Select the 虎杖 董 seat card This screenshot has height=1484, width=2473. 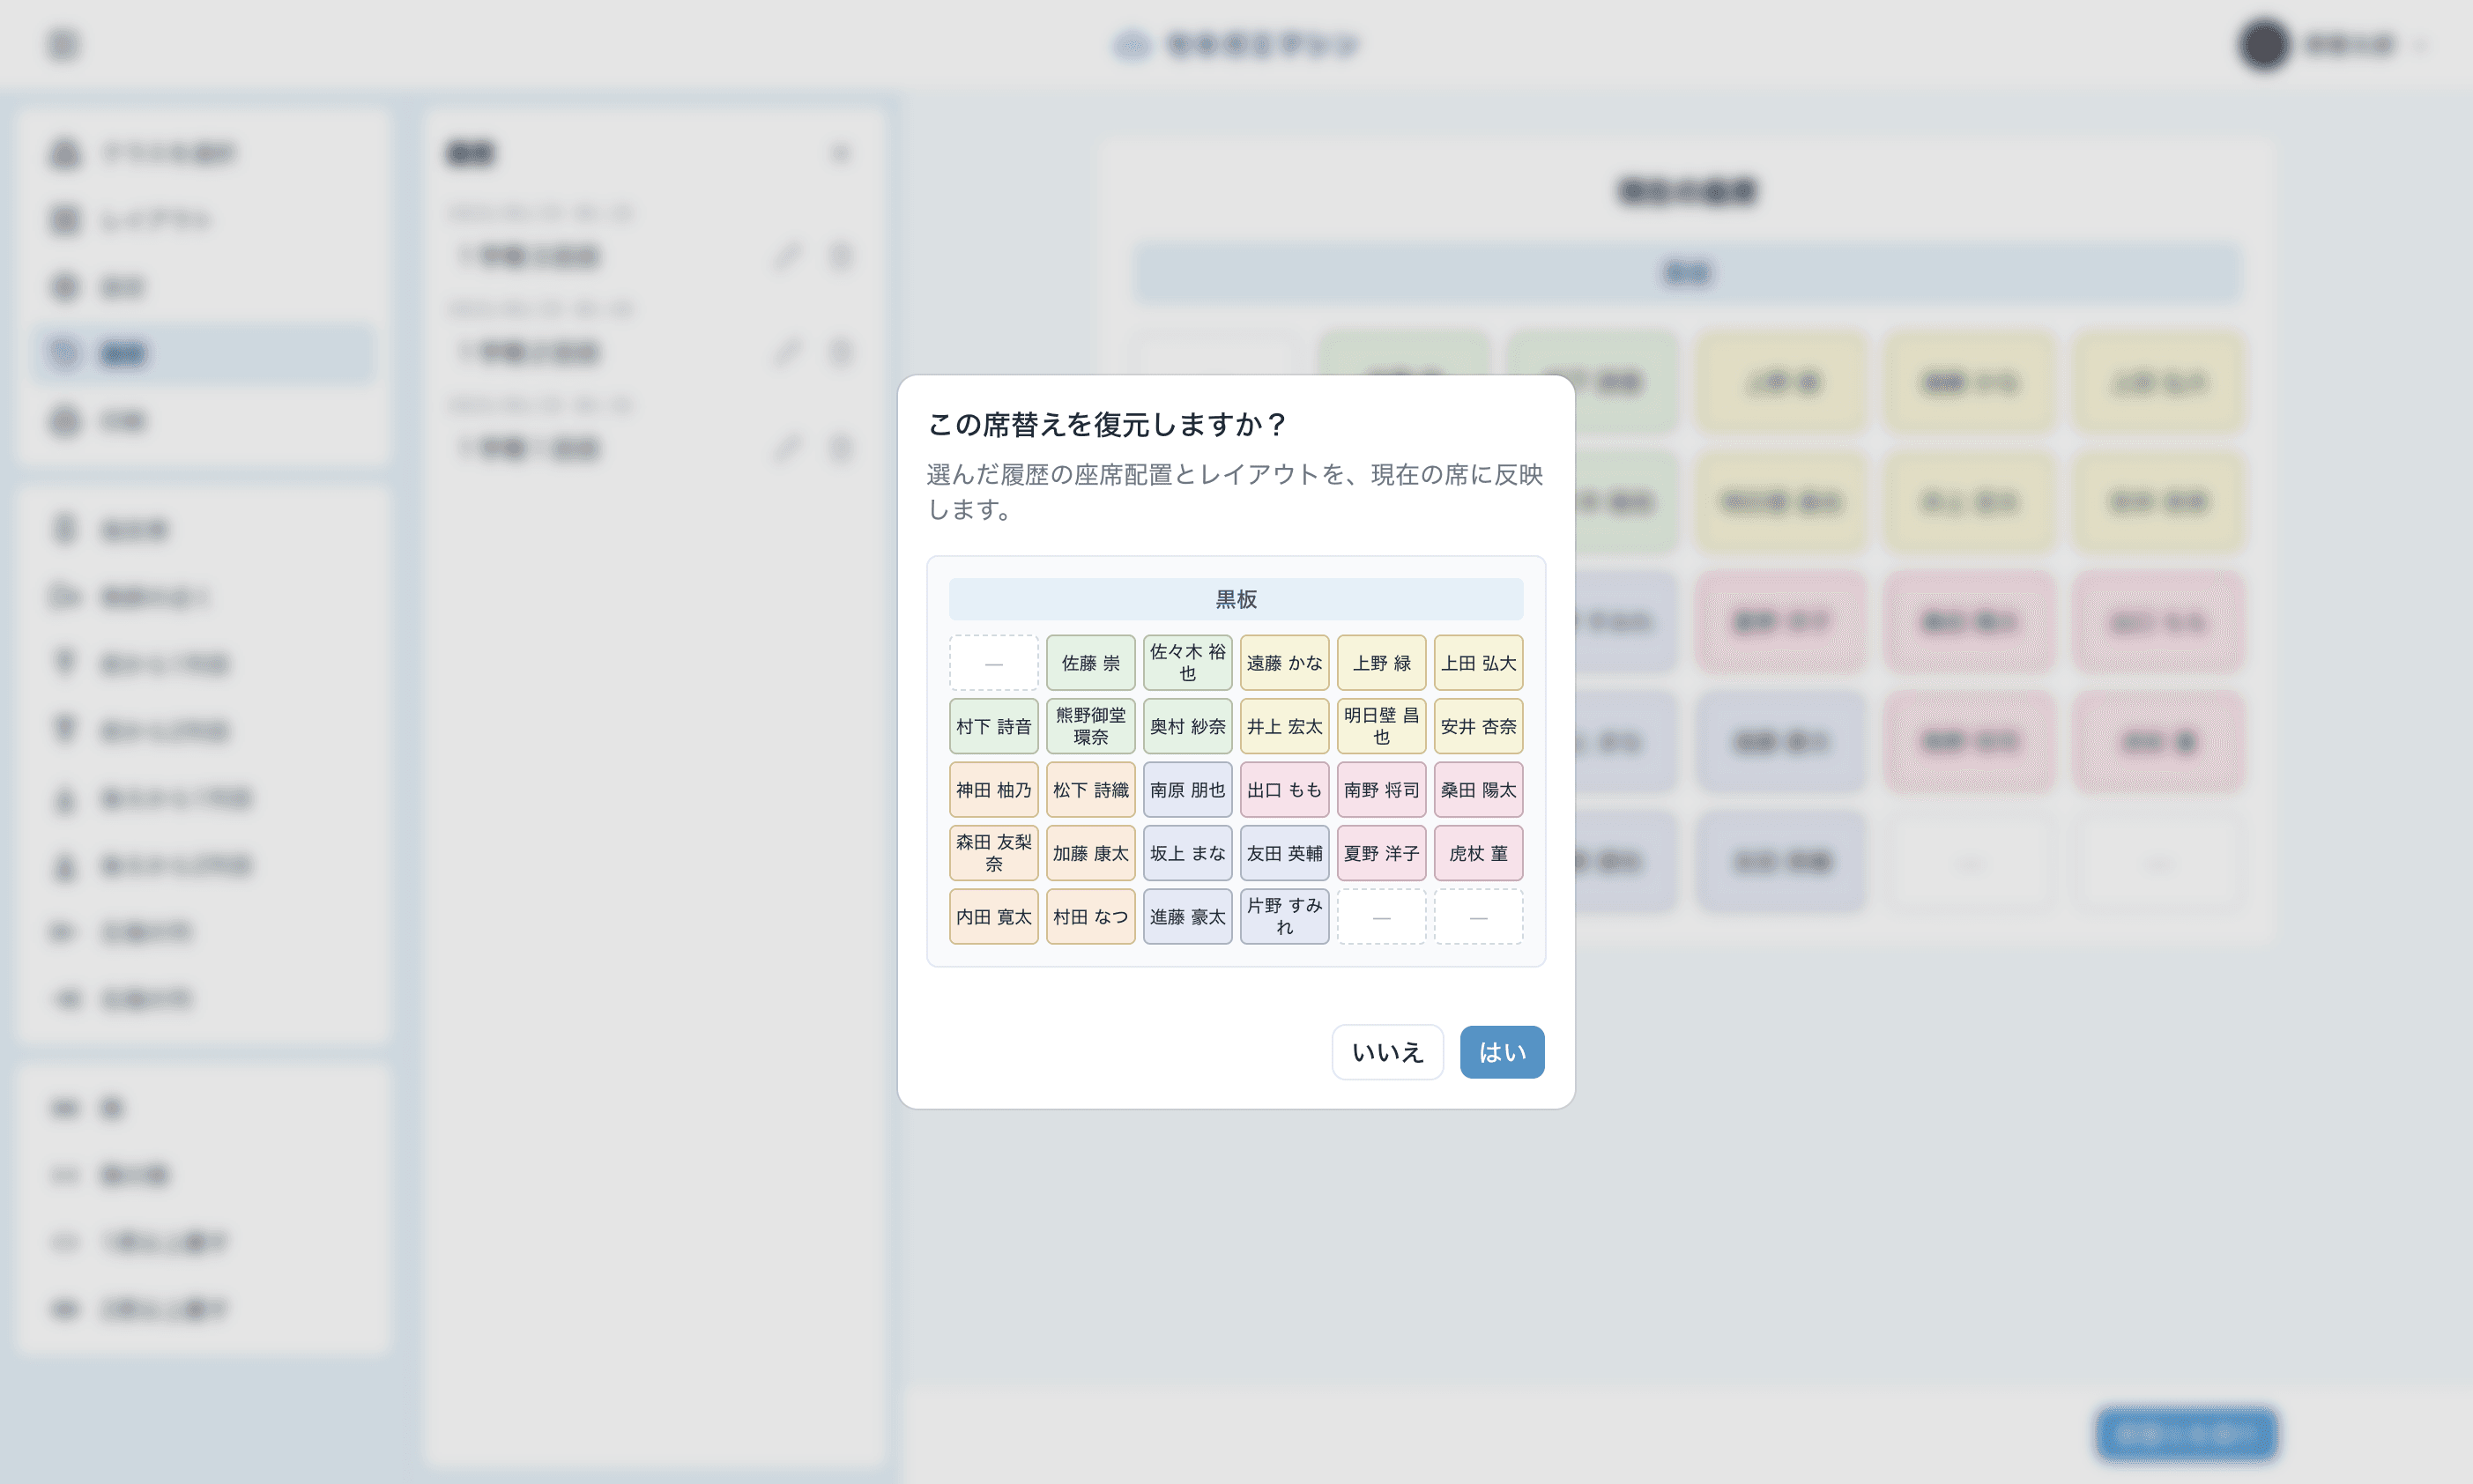[x=1478, y=853]
